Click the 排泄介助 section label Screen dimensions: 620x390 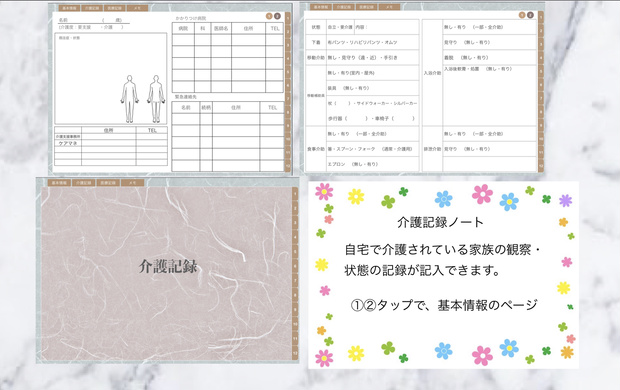click(x=432, y=149)
